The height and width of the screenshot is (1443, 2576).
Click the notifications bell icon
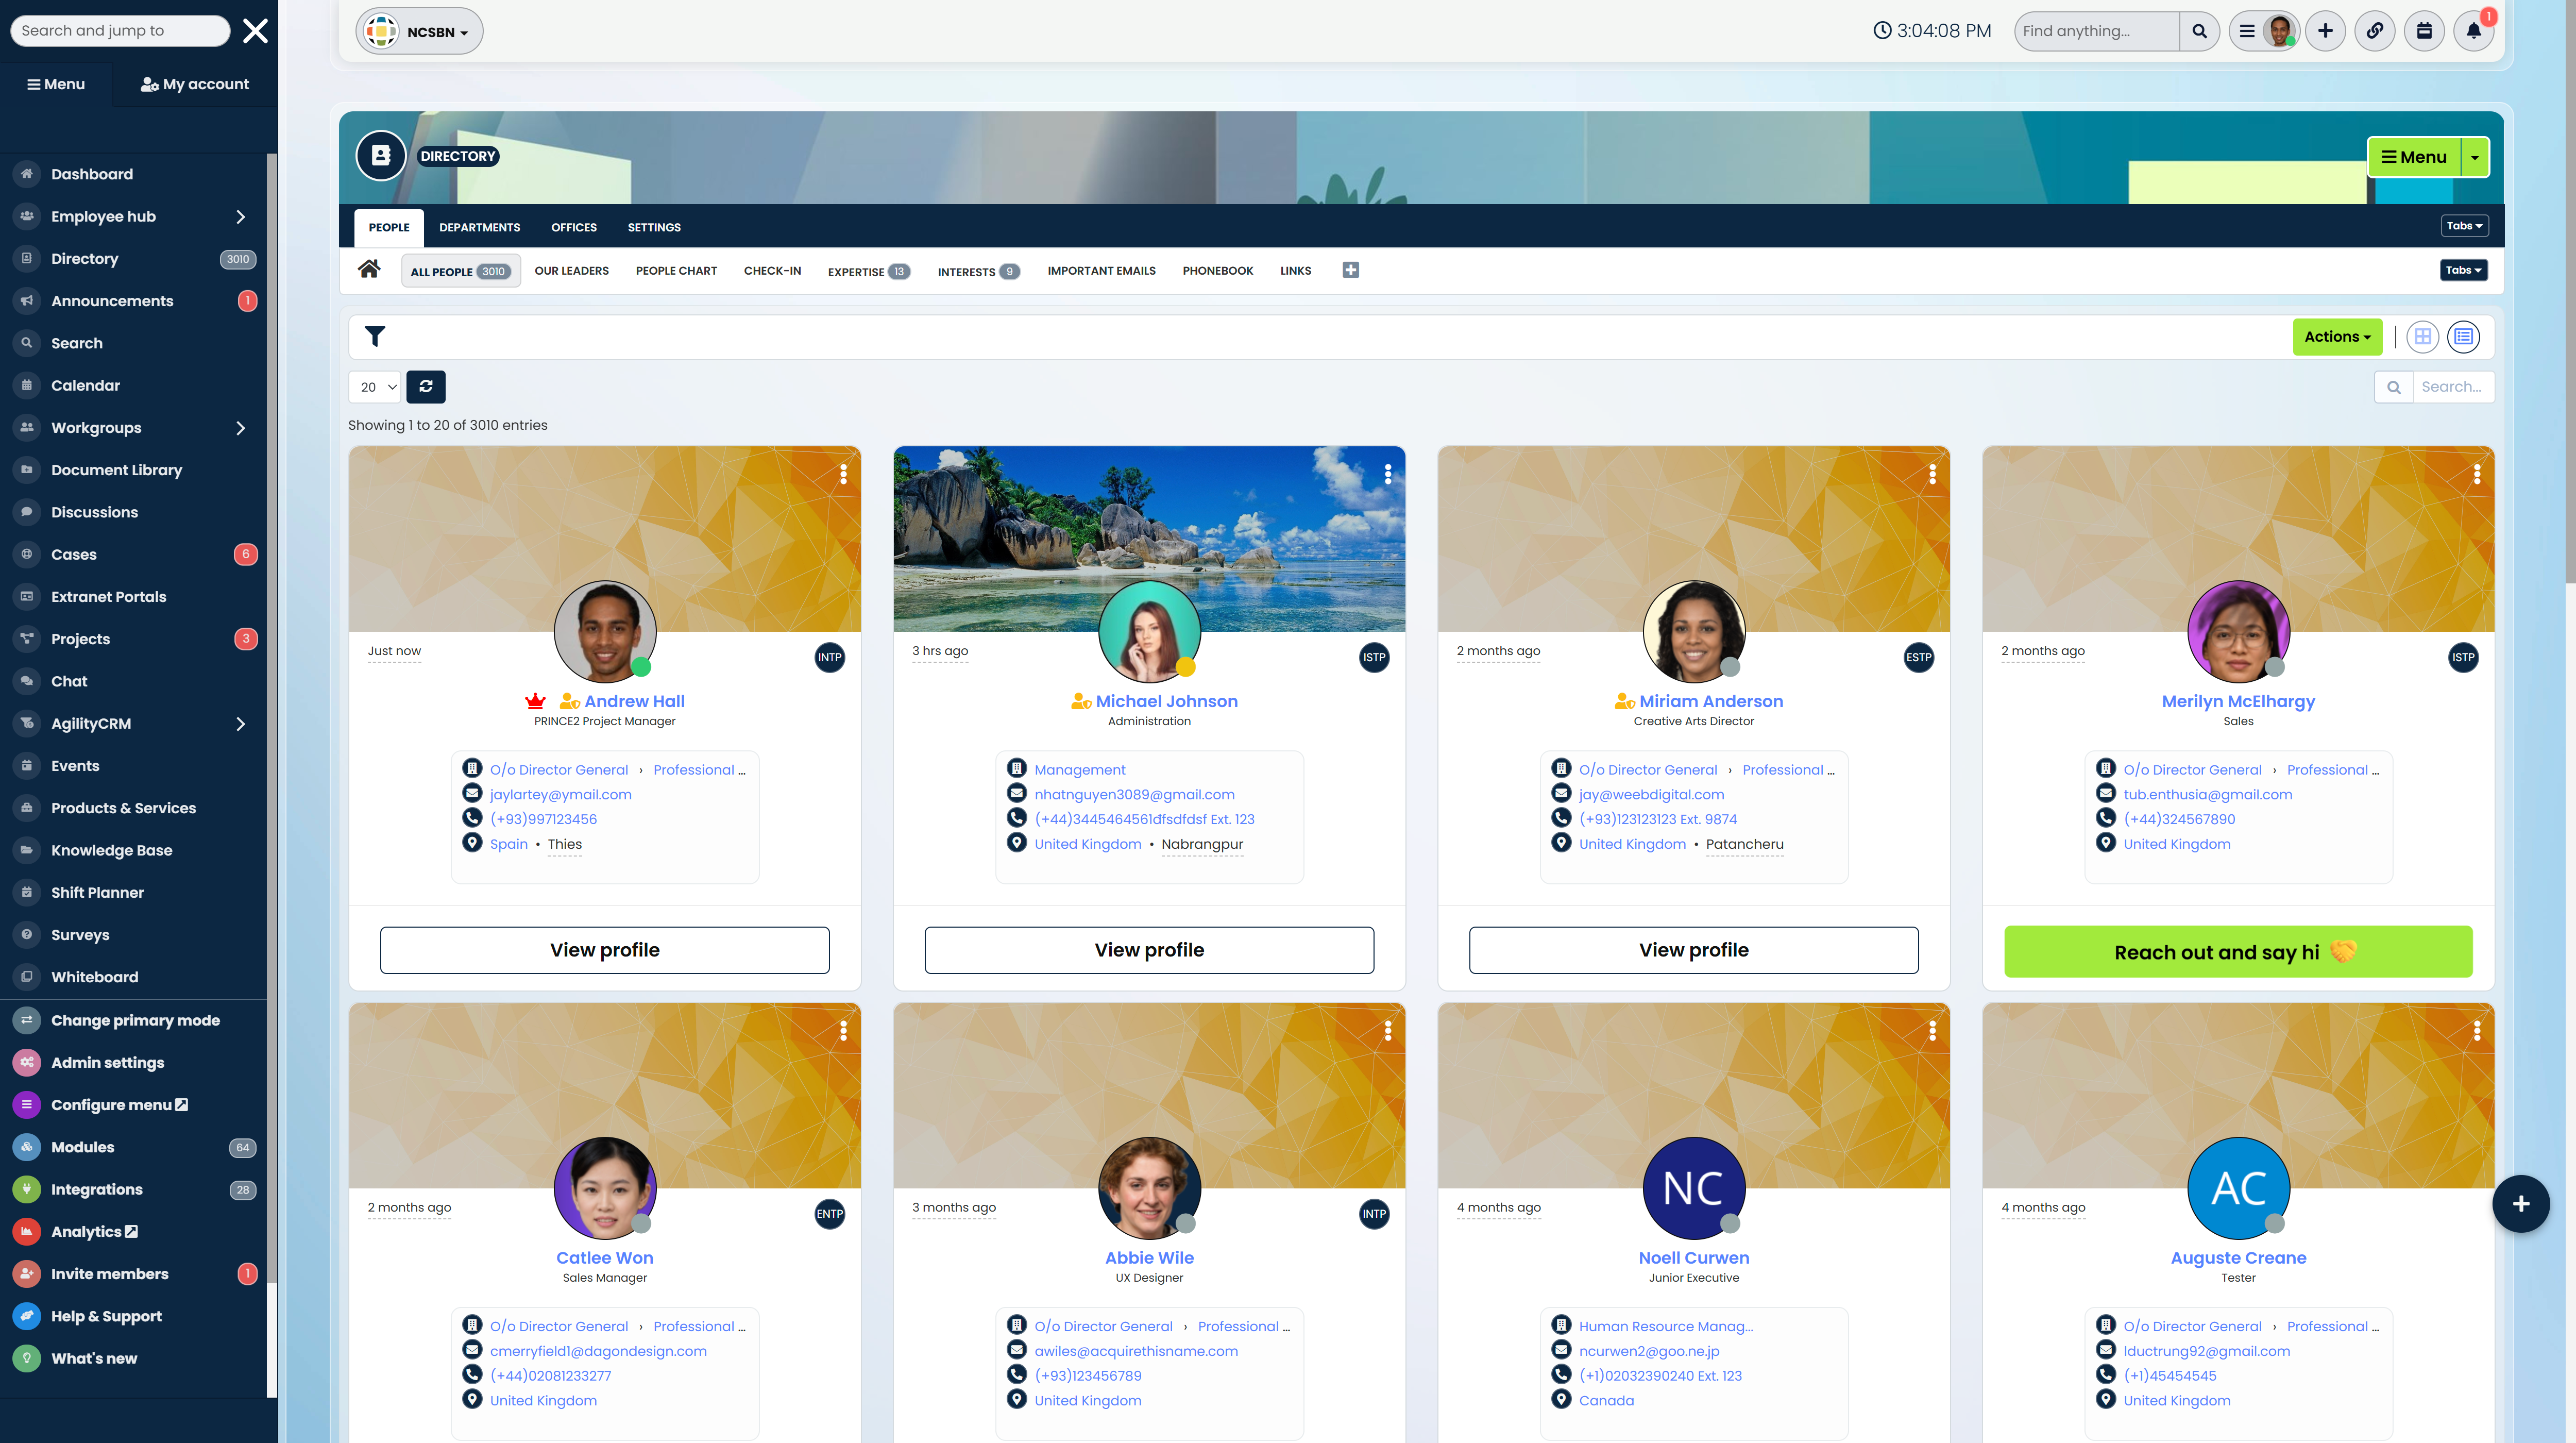pos(2473,31)
